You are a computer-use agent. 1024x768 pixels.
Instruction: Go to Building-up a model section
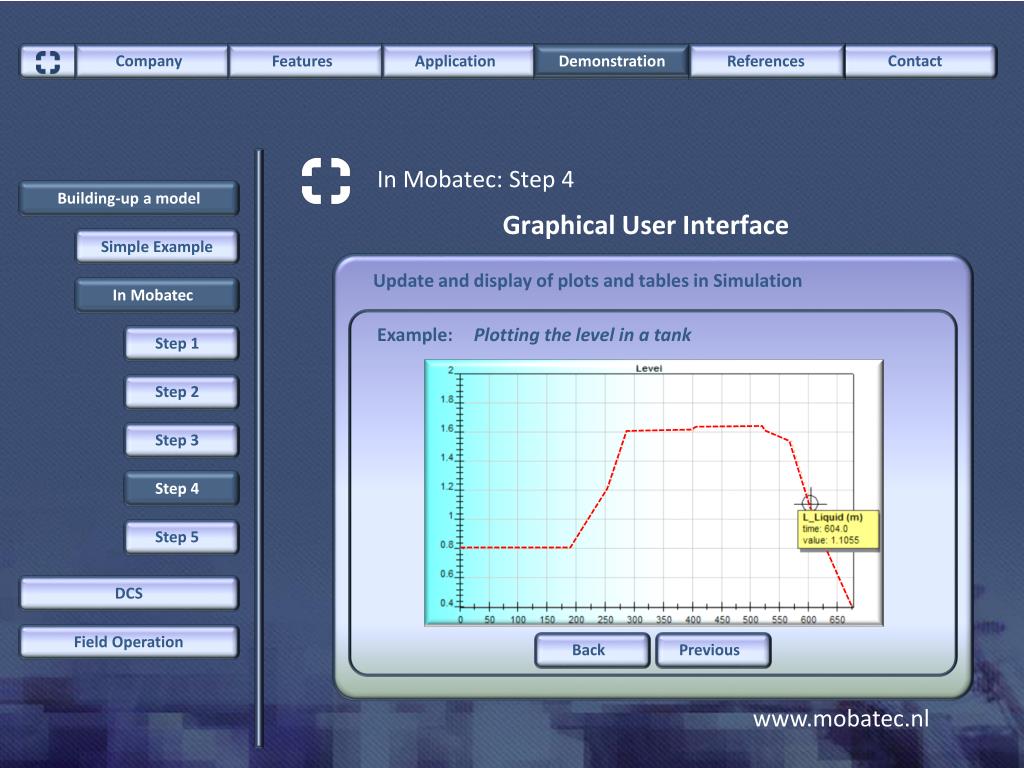129,199
